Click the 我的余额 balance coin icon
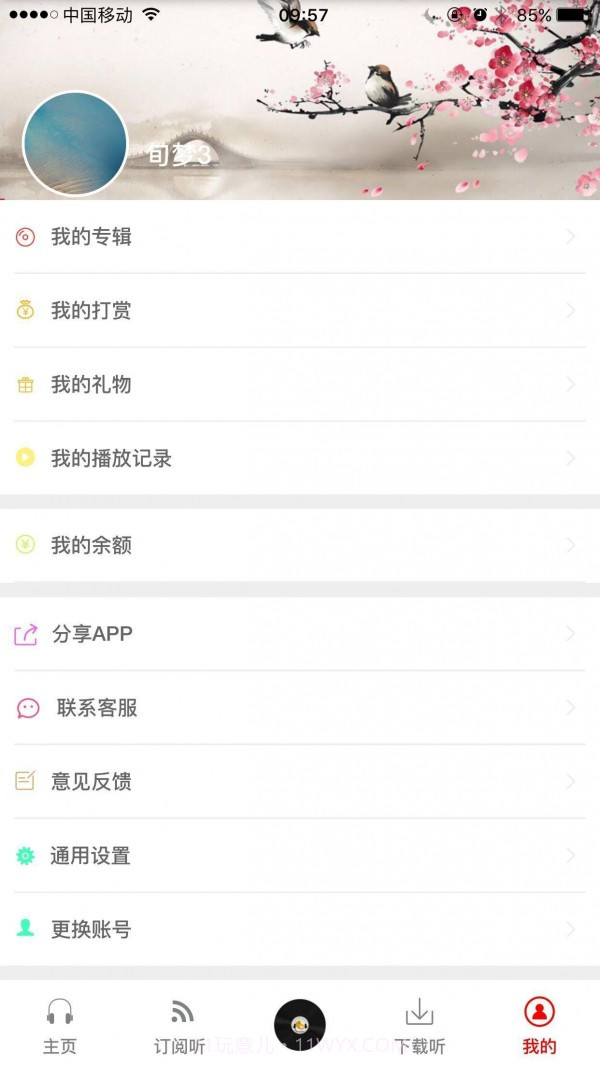This screenshot has height=1067, width=600. coord(24,545)
